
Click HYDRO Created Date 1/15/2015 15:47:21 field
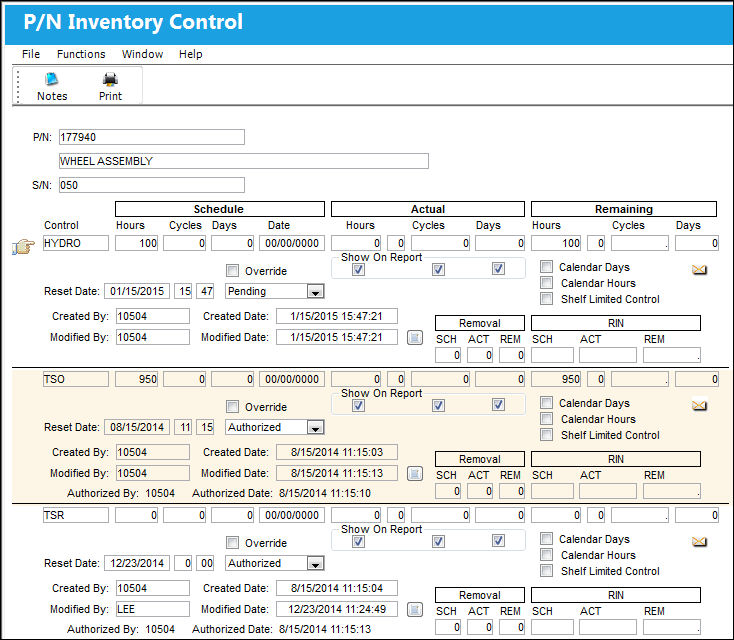(x=337, y=316)
